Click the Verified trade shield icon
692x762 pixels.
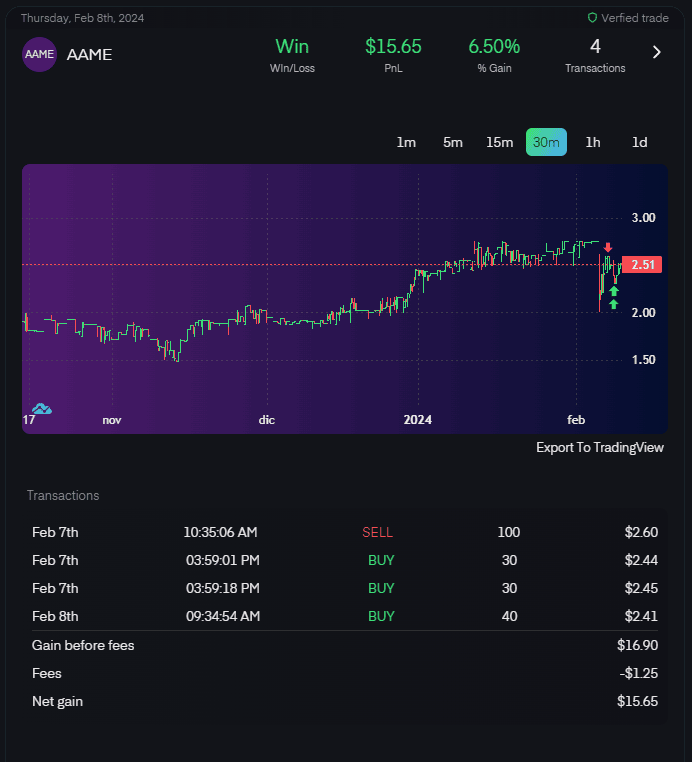coord(592,18)
